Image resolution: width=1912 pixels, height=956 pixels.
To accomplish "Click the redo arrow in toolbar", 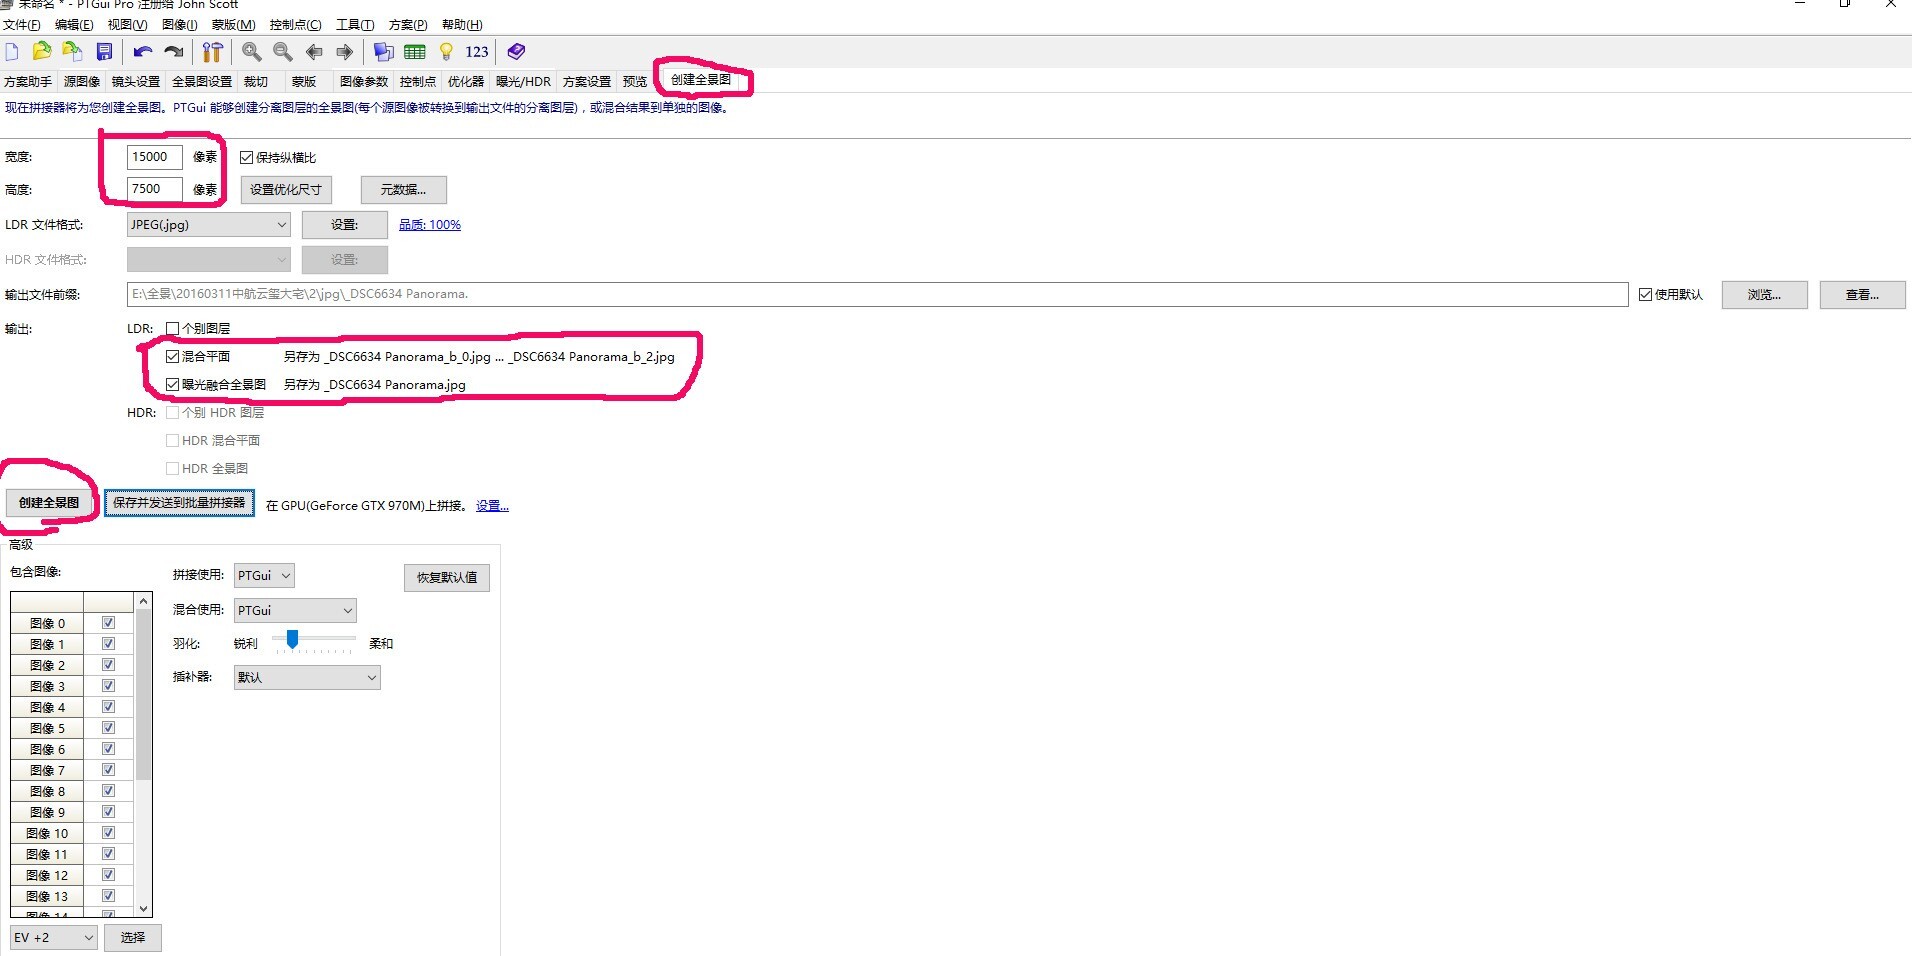I will pyautogui.click(x=174, y=52).
